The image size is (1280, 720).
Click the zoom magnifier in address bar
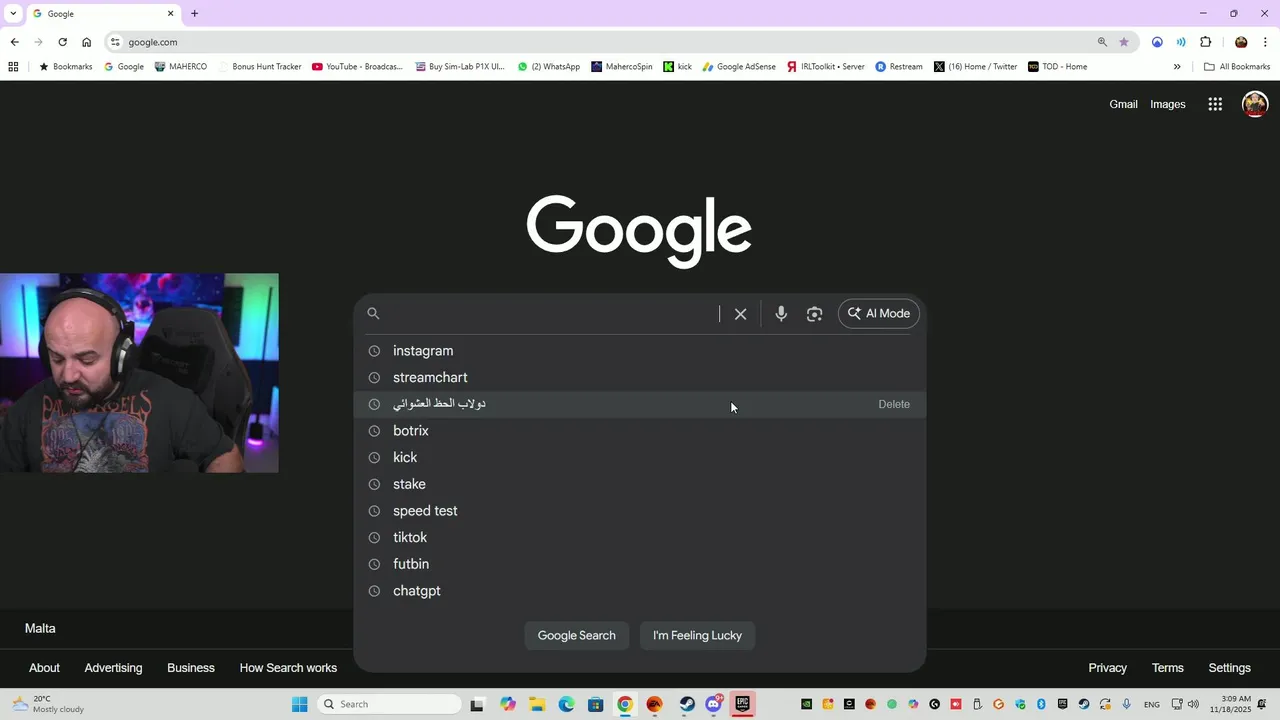click(x=1102, y=42)
